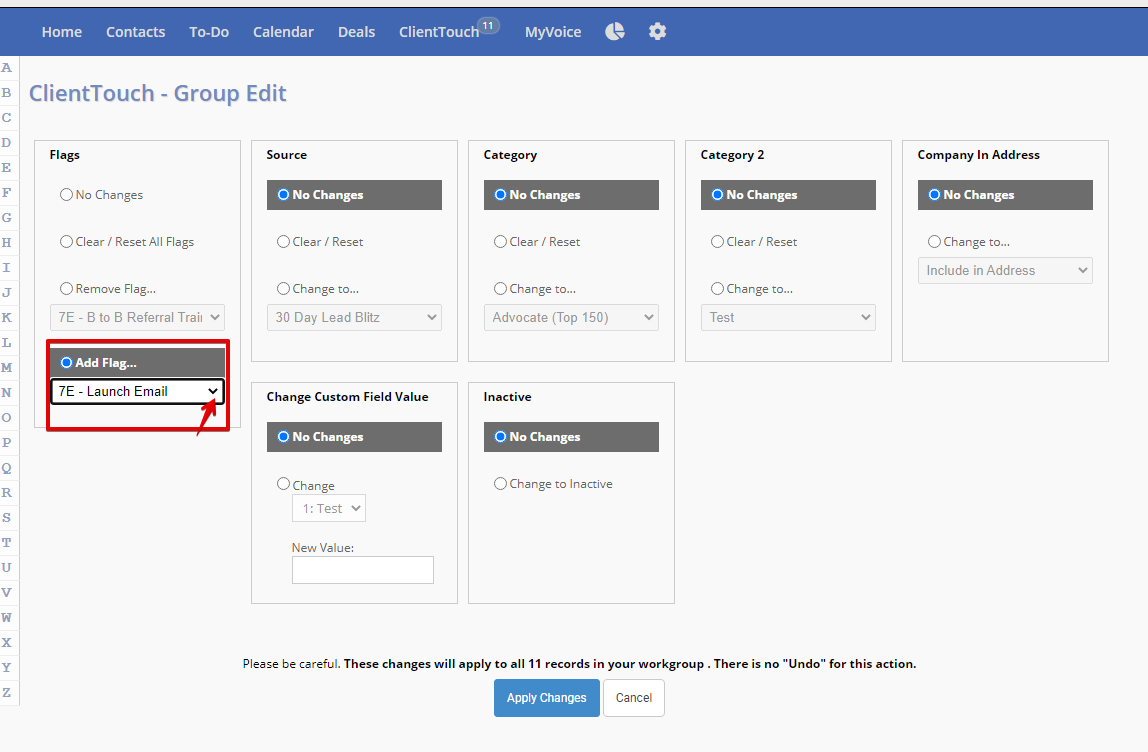The width and height of the screenshot is (1148, 752).
Task: Choose Change to under Company In Address
Action: (x=934, y=242)
